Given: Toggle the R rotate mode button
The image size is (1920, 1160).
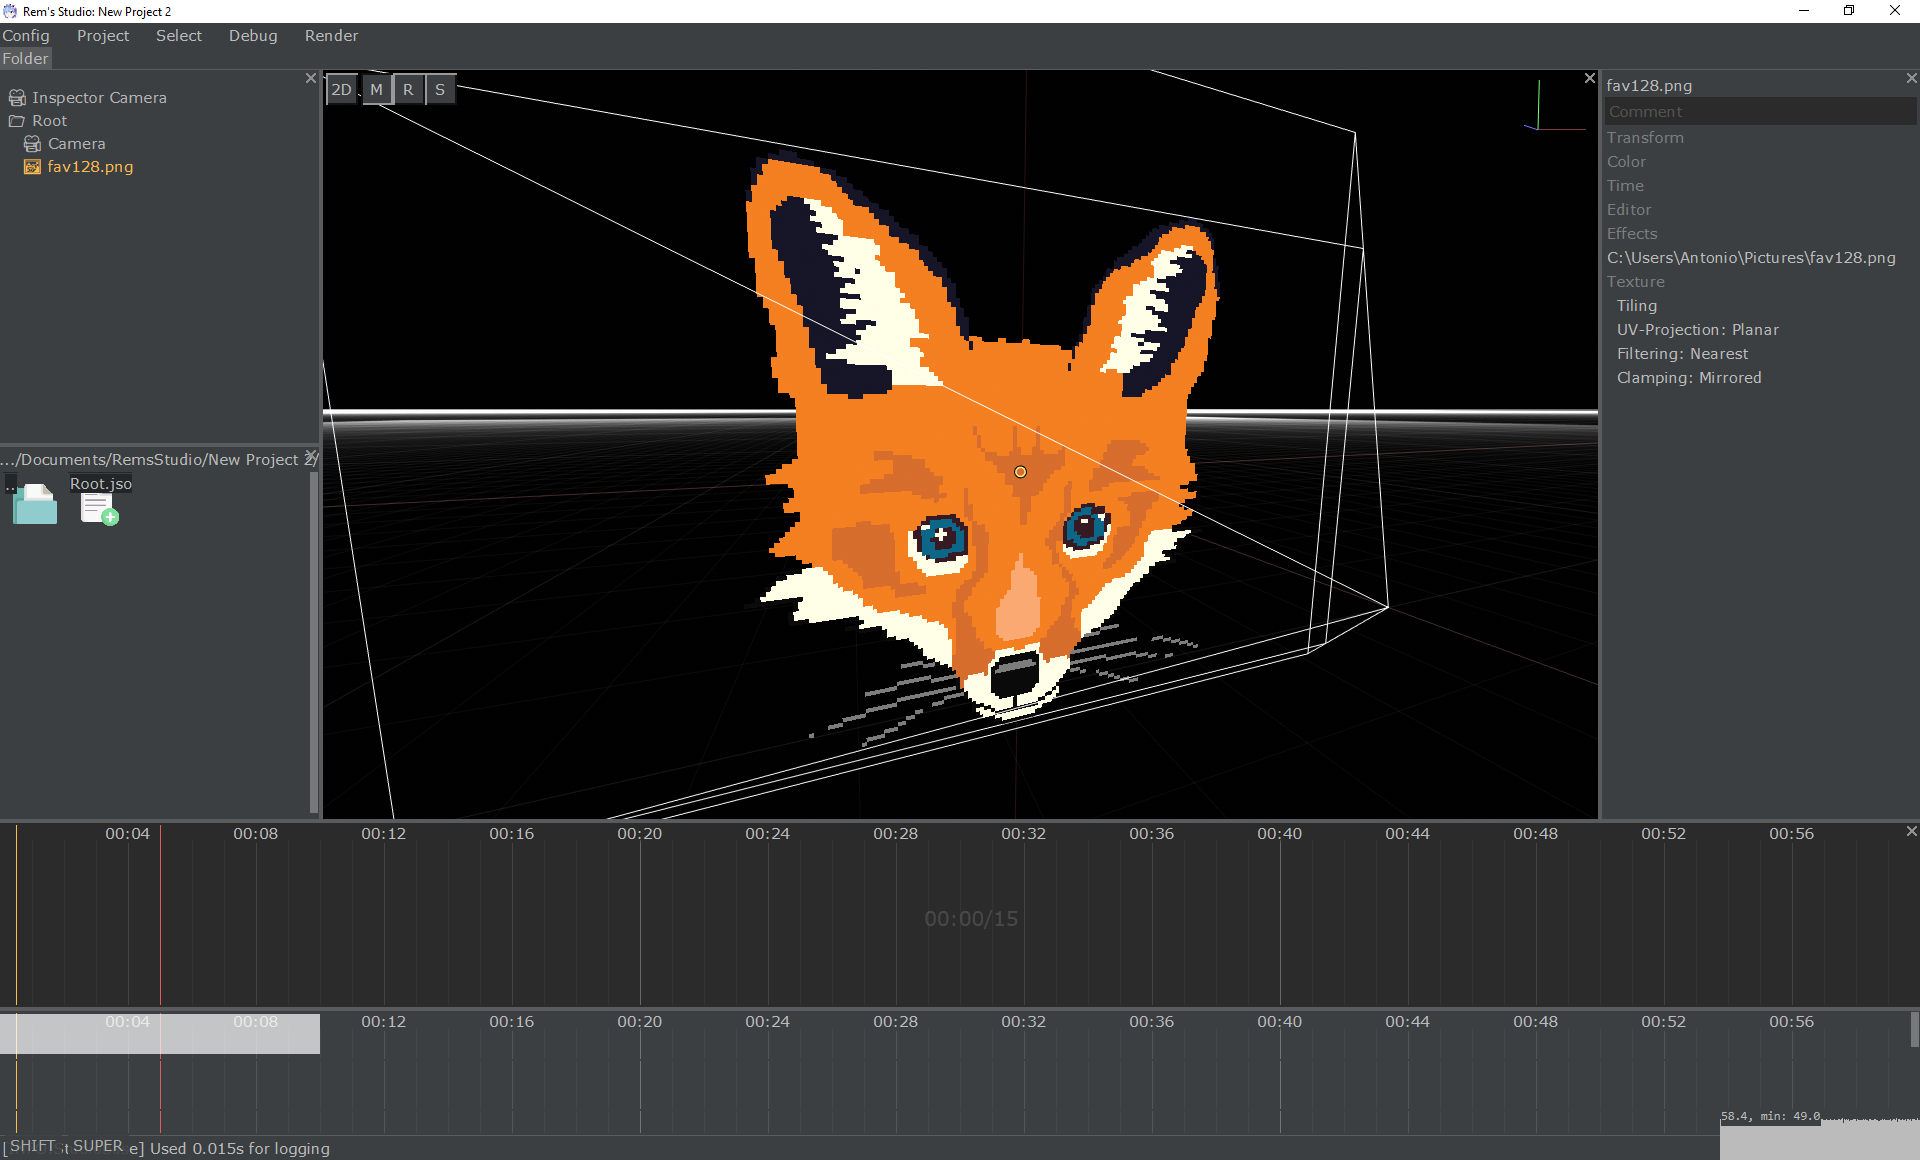Looking at the screenshot, I should 408,90.
